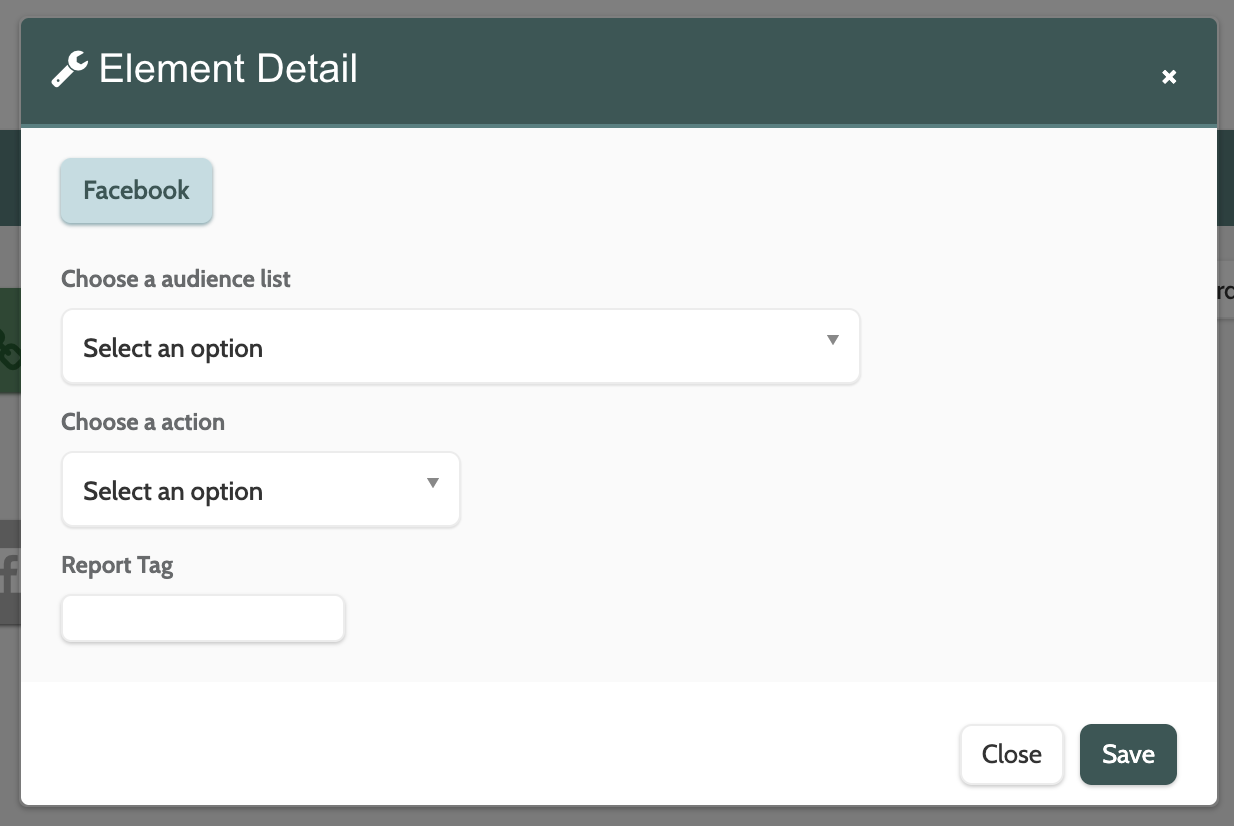1234x826 pixels.
Task: Click the 'Choose a action' label
Action: point(143,422)
